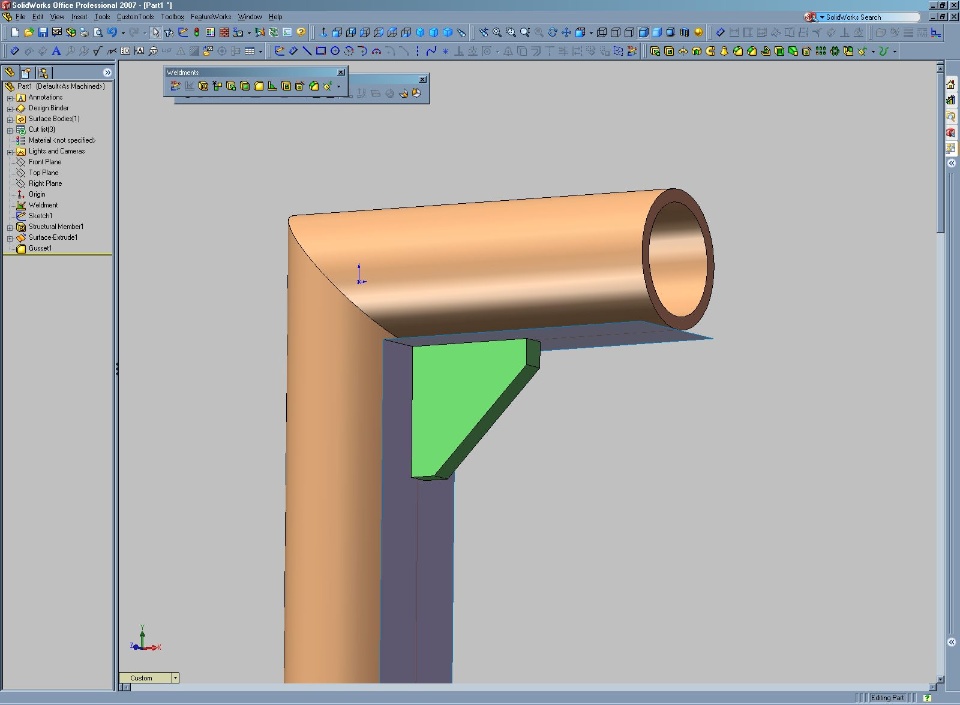This screenshot has height=705, width=960.
Task: Close the Weldments floating toolbar
Action: coord(341,72)
